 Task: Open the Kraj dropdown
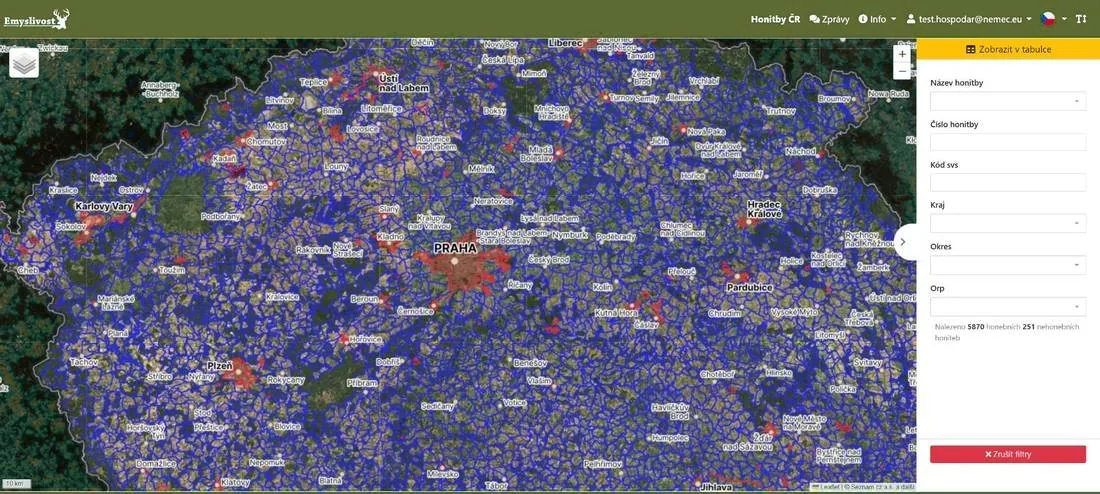tap(1007, 224)
